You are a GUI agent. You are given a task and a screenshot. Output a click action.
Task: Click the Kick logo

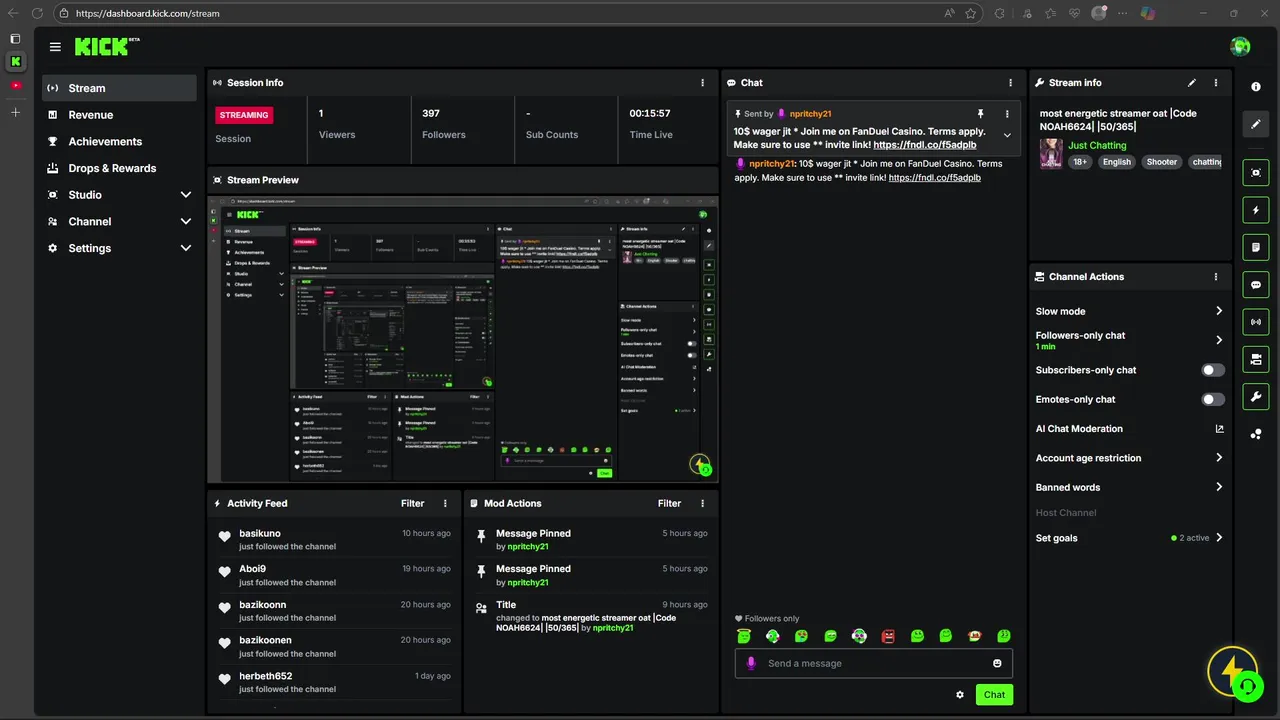[103, 46]
